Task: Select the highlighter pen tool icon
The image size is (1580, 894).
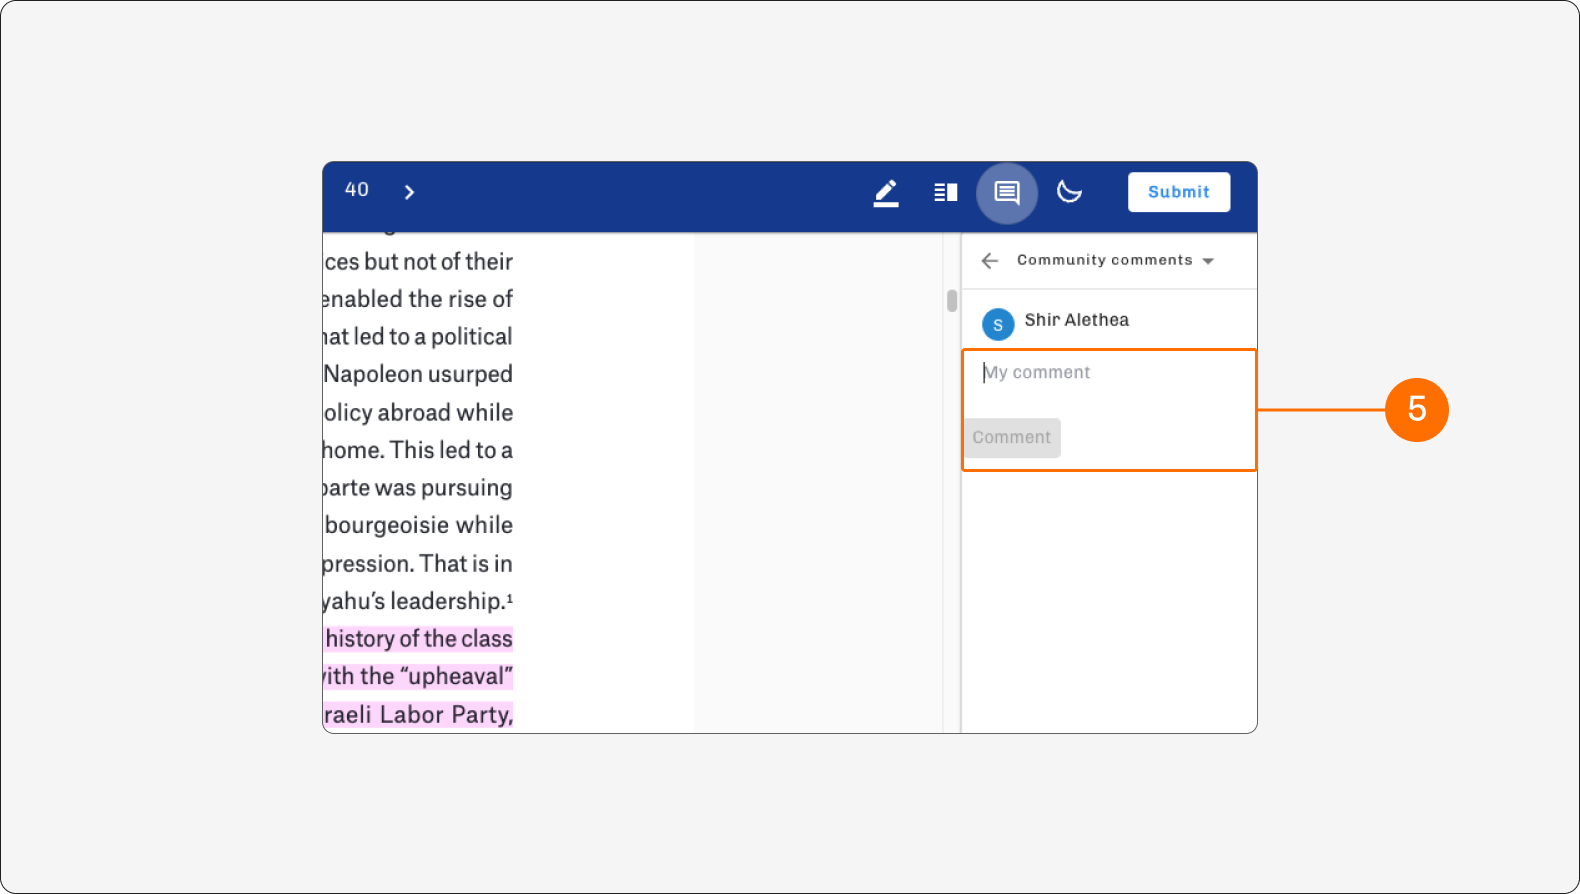Action: 886,192
